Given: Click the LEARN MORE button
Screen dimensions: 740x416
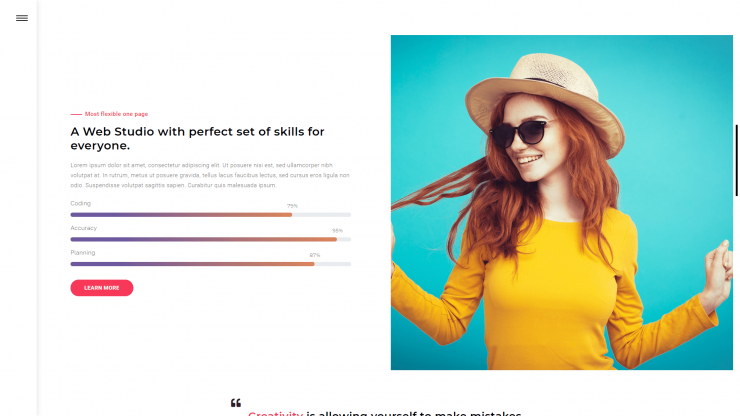Looking at the screenshot, I should 101,288.
